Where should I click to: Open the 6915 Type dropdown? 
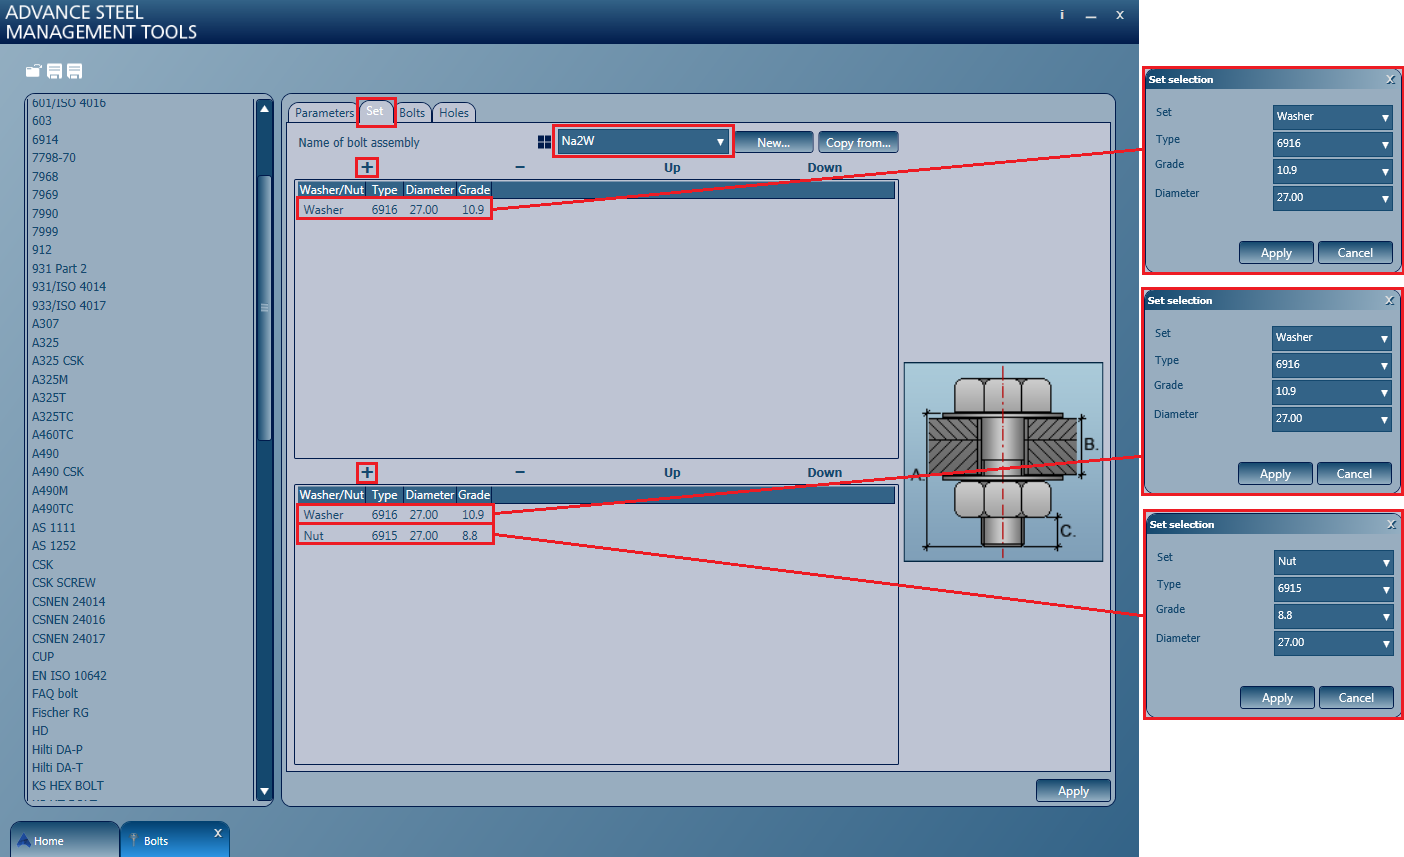(x=1333, y=589)
